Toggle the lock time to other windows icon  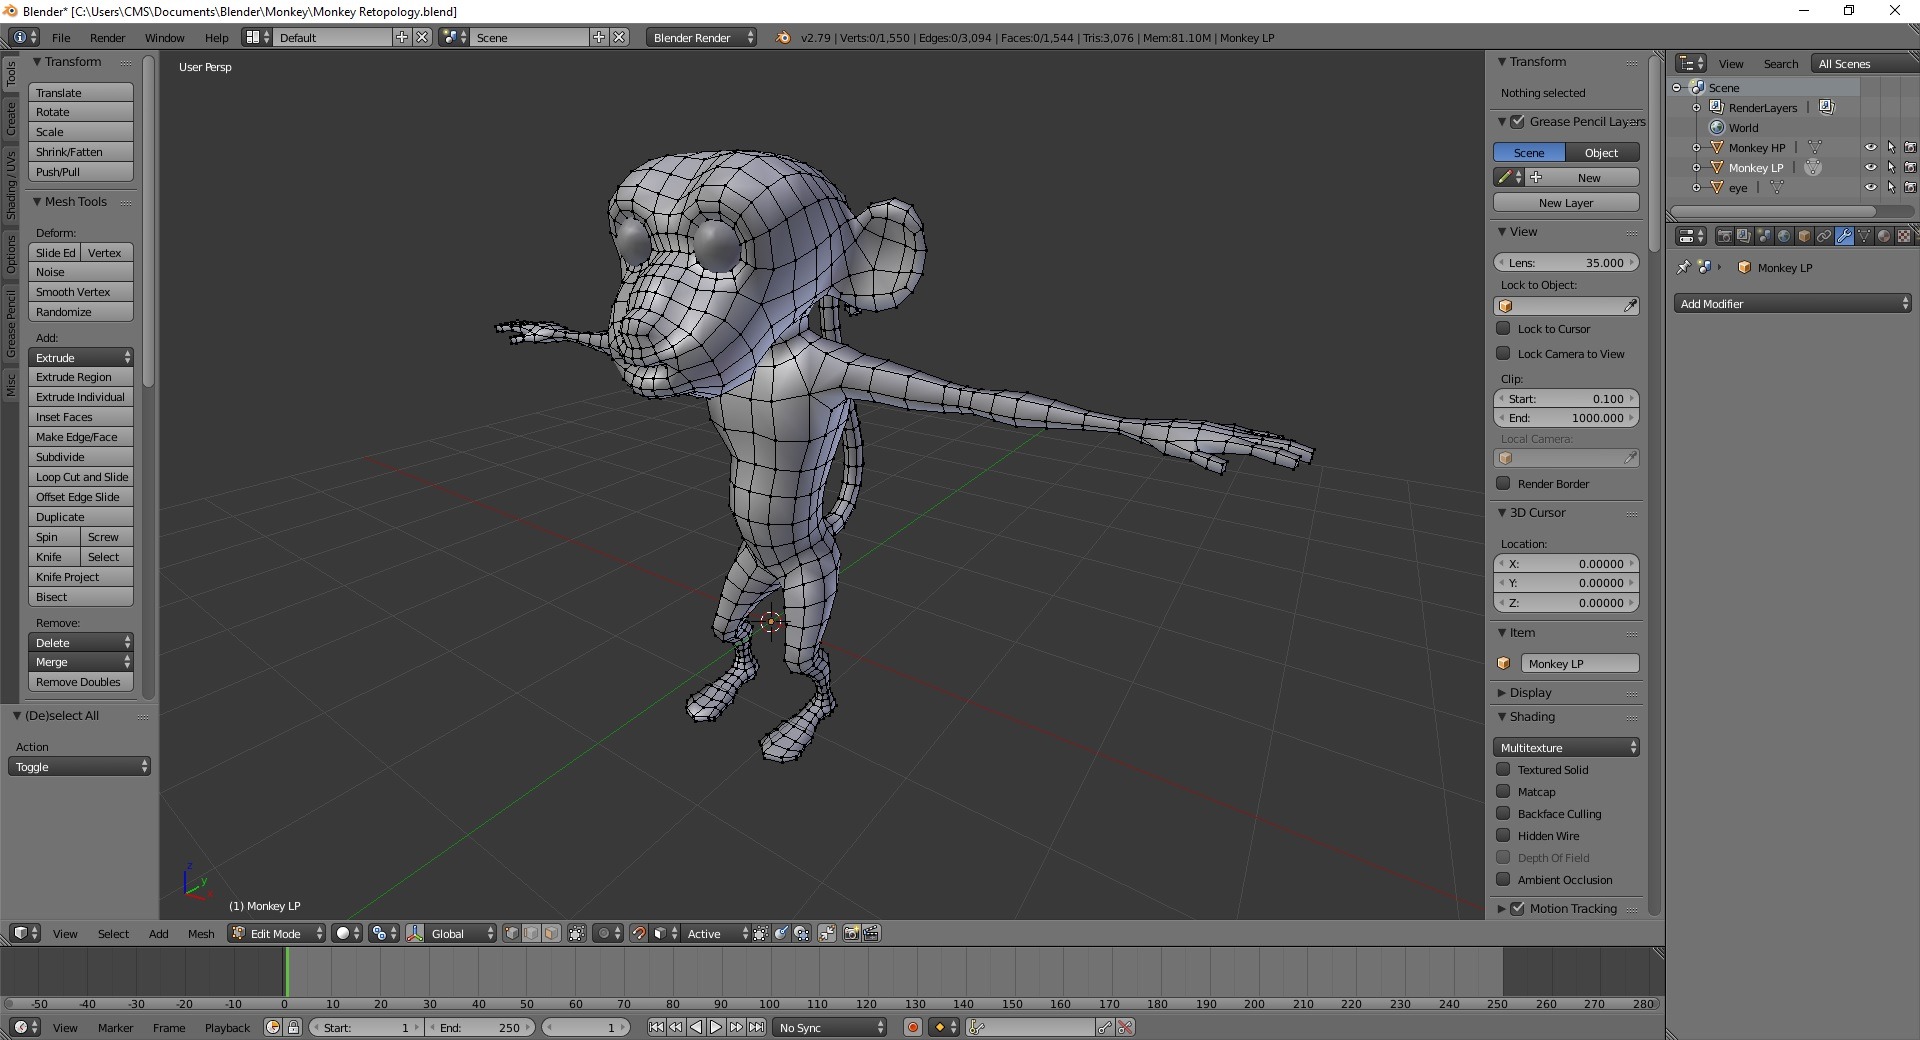click(x=293, y=1027)
